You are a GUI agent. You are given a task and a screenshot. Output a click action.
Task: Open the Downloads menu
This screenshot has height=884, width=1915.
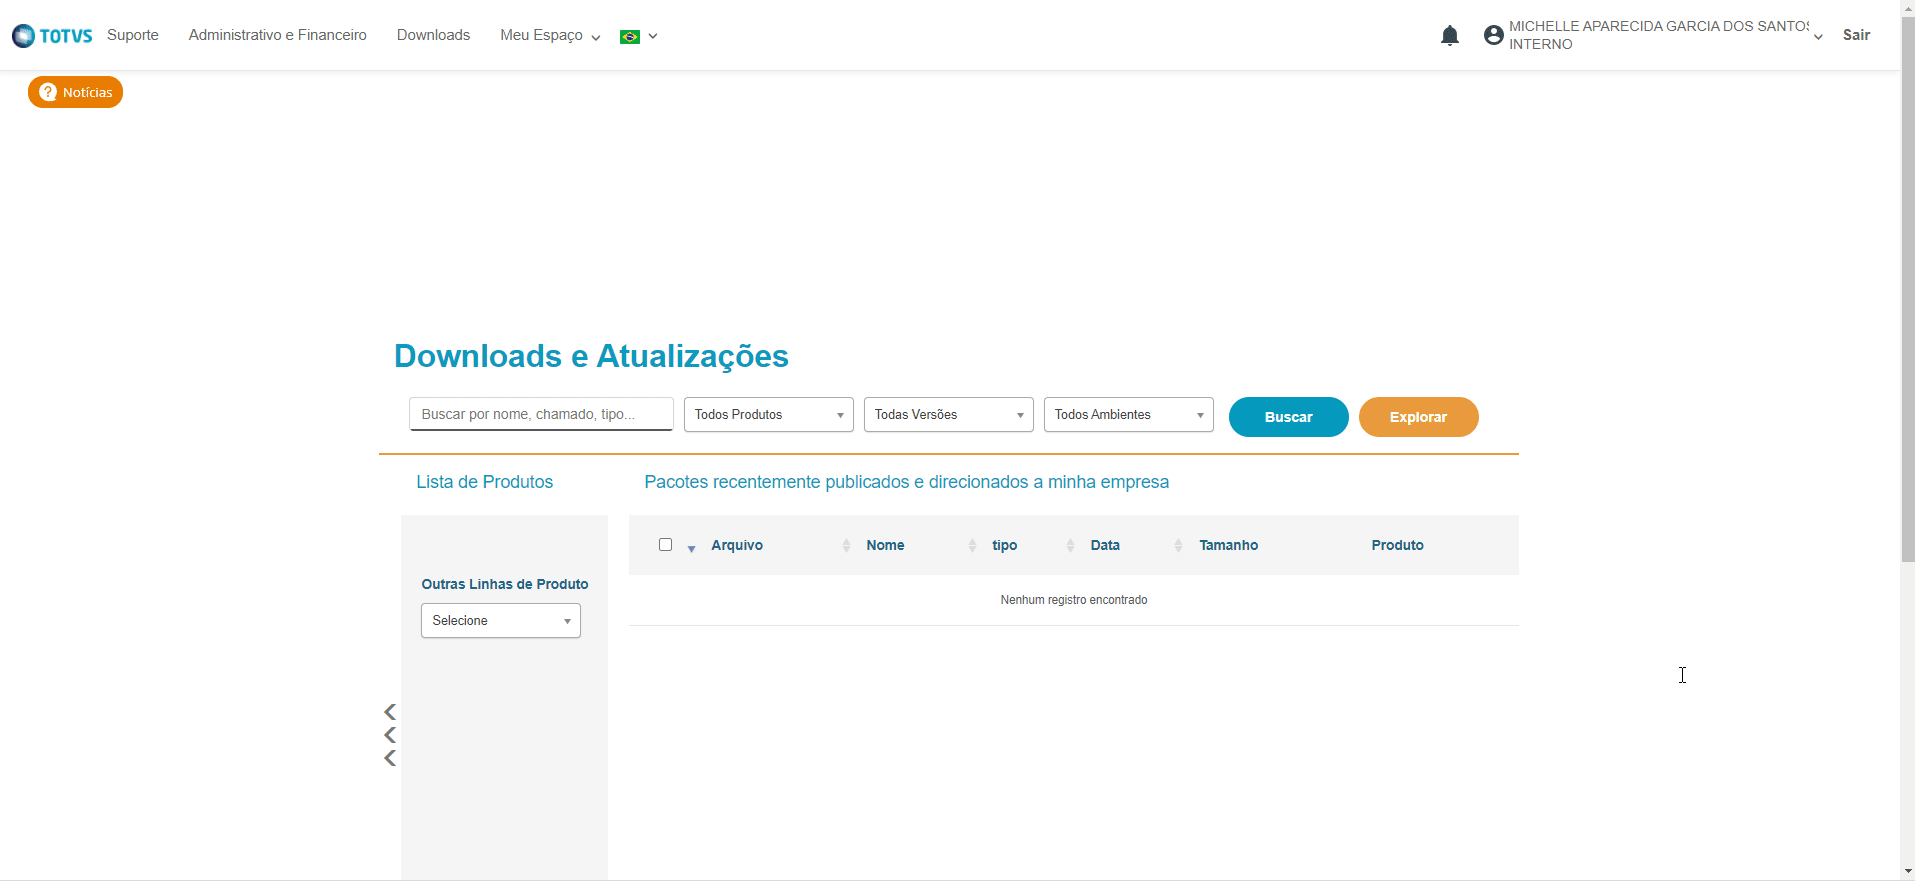tap(433, 35)
